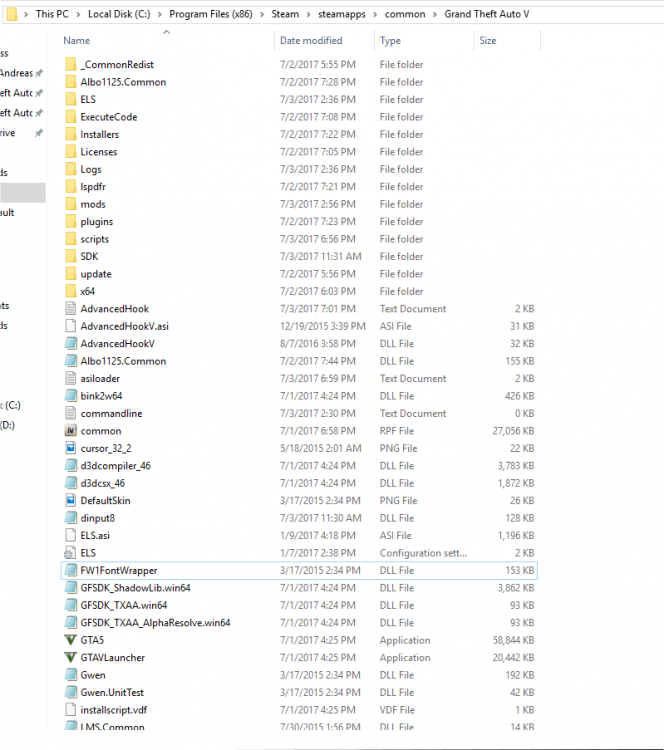Viewport: 664px width, 750px height.
Task: Click the AdvancedHookV.asi file icon
Action: coord(70,326)
